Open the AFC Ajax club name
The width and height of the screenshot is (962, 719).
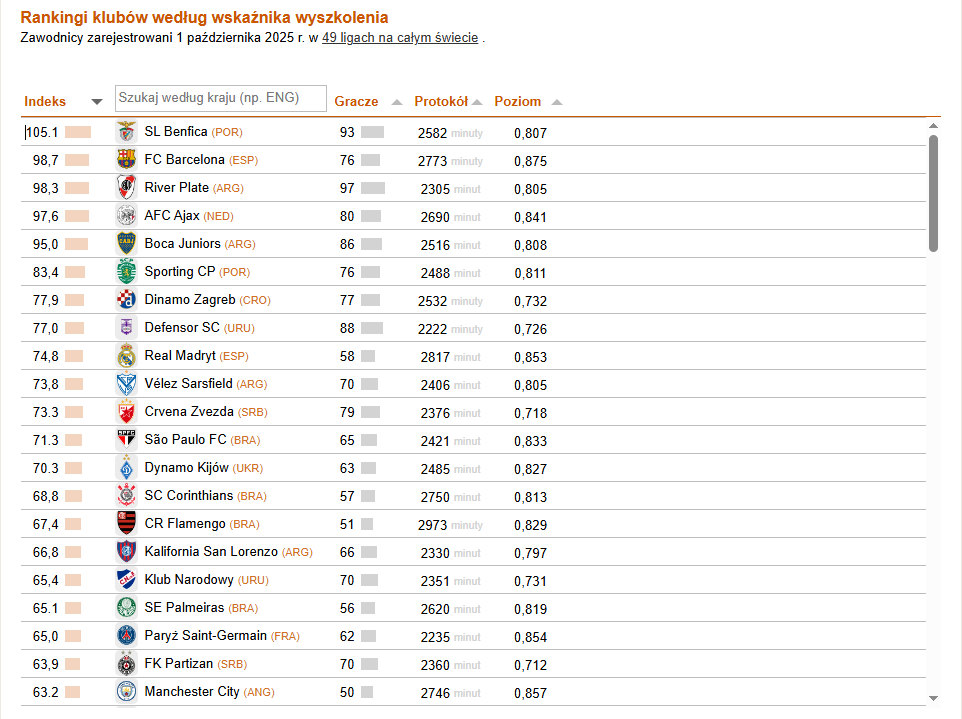point(172,216)
